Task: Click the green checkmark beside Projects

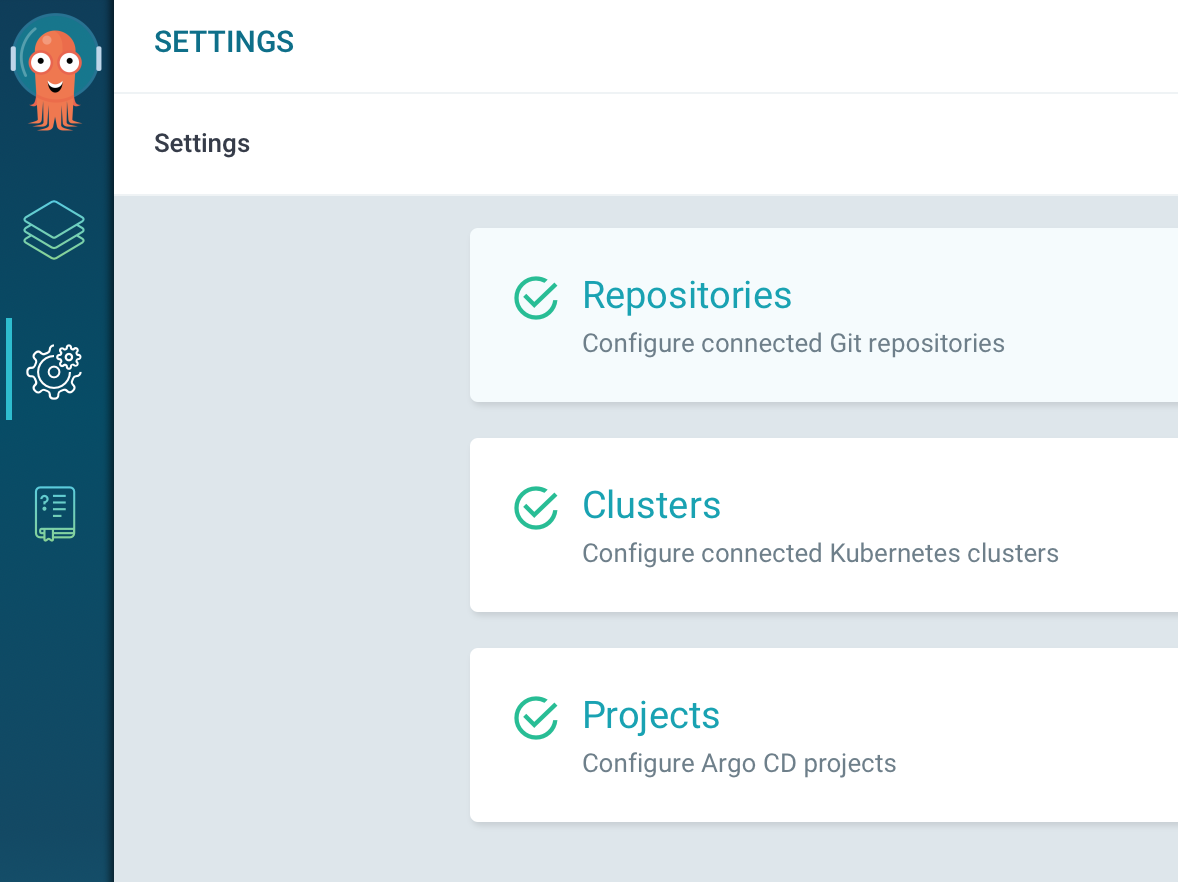Action: coord(536,718)
